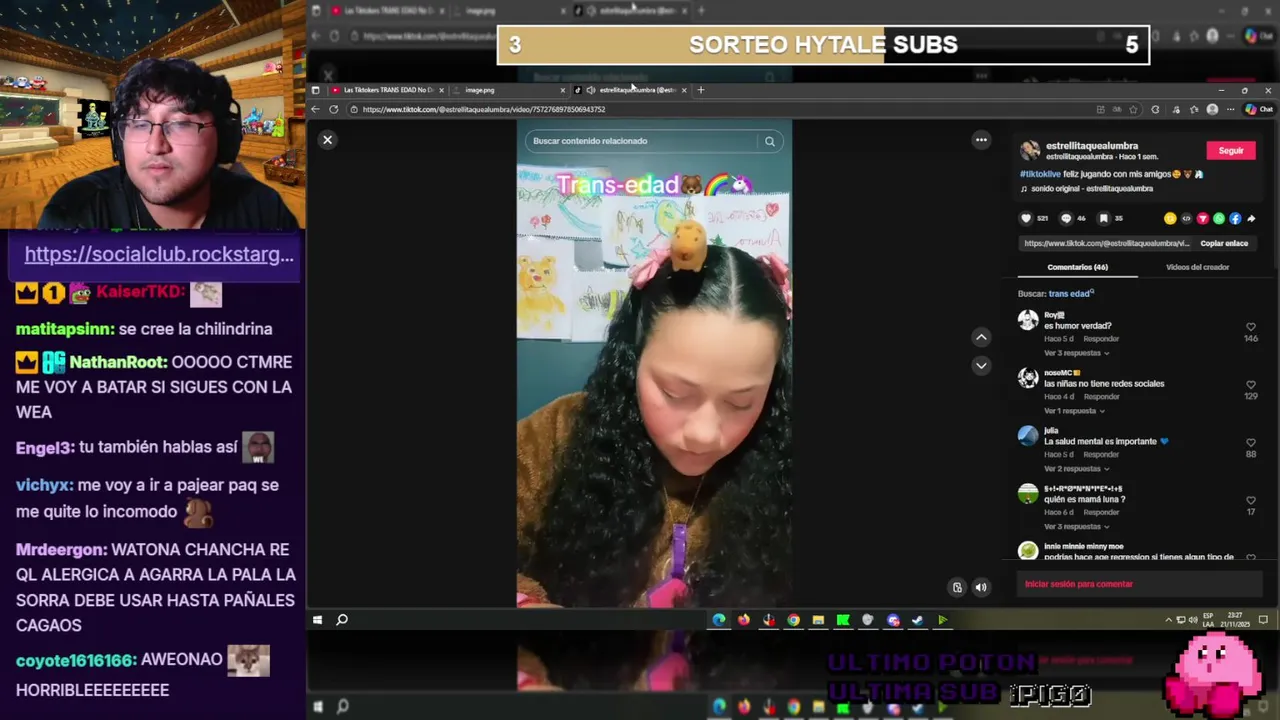
Task: Click noseMC commenter avatar
Action: pyautogui.click(x=1028, y=378)
